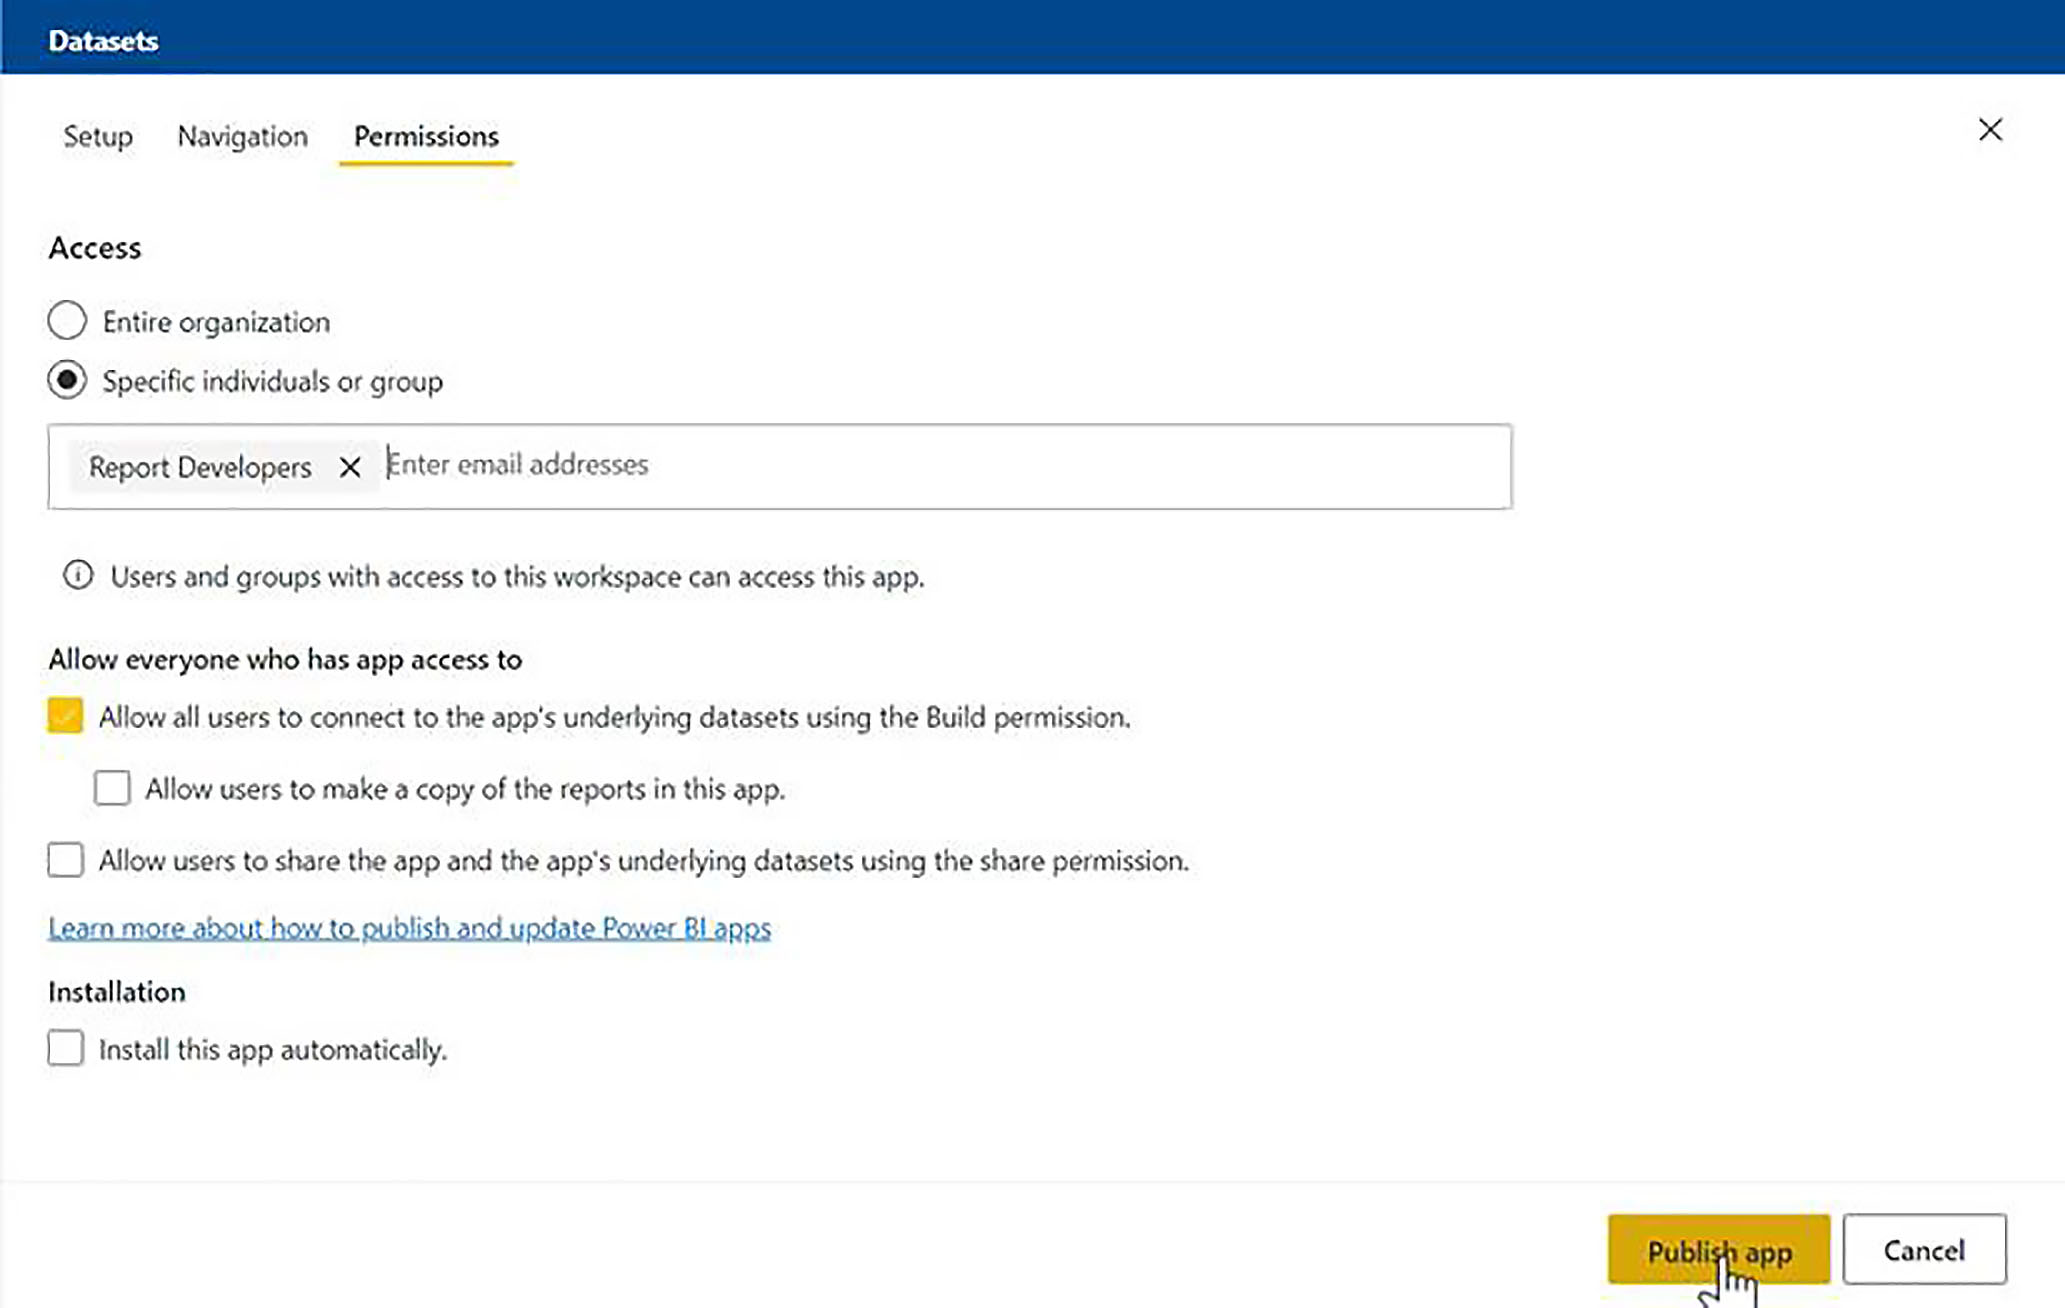Image resolution: width=2065 pixels, height=1308 pixels.
Task: Click the Entire organization label text
Action: click(216, 322)
